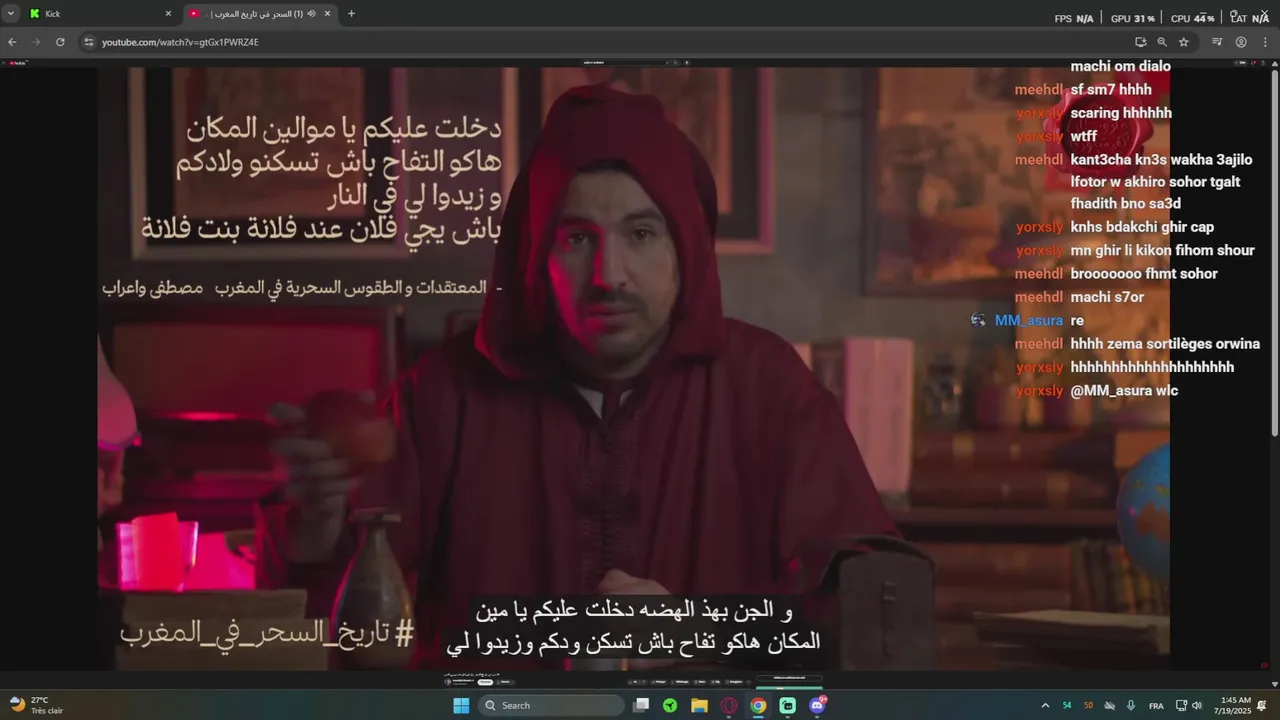
Task: Go back to the previous page
Action: [12, 42]
